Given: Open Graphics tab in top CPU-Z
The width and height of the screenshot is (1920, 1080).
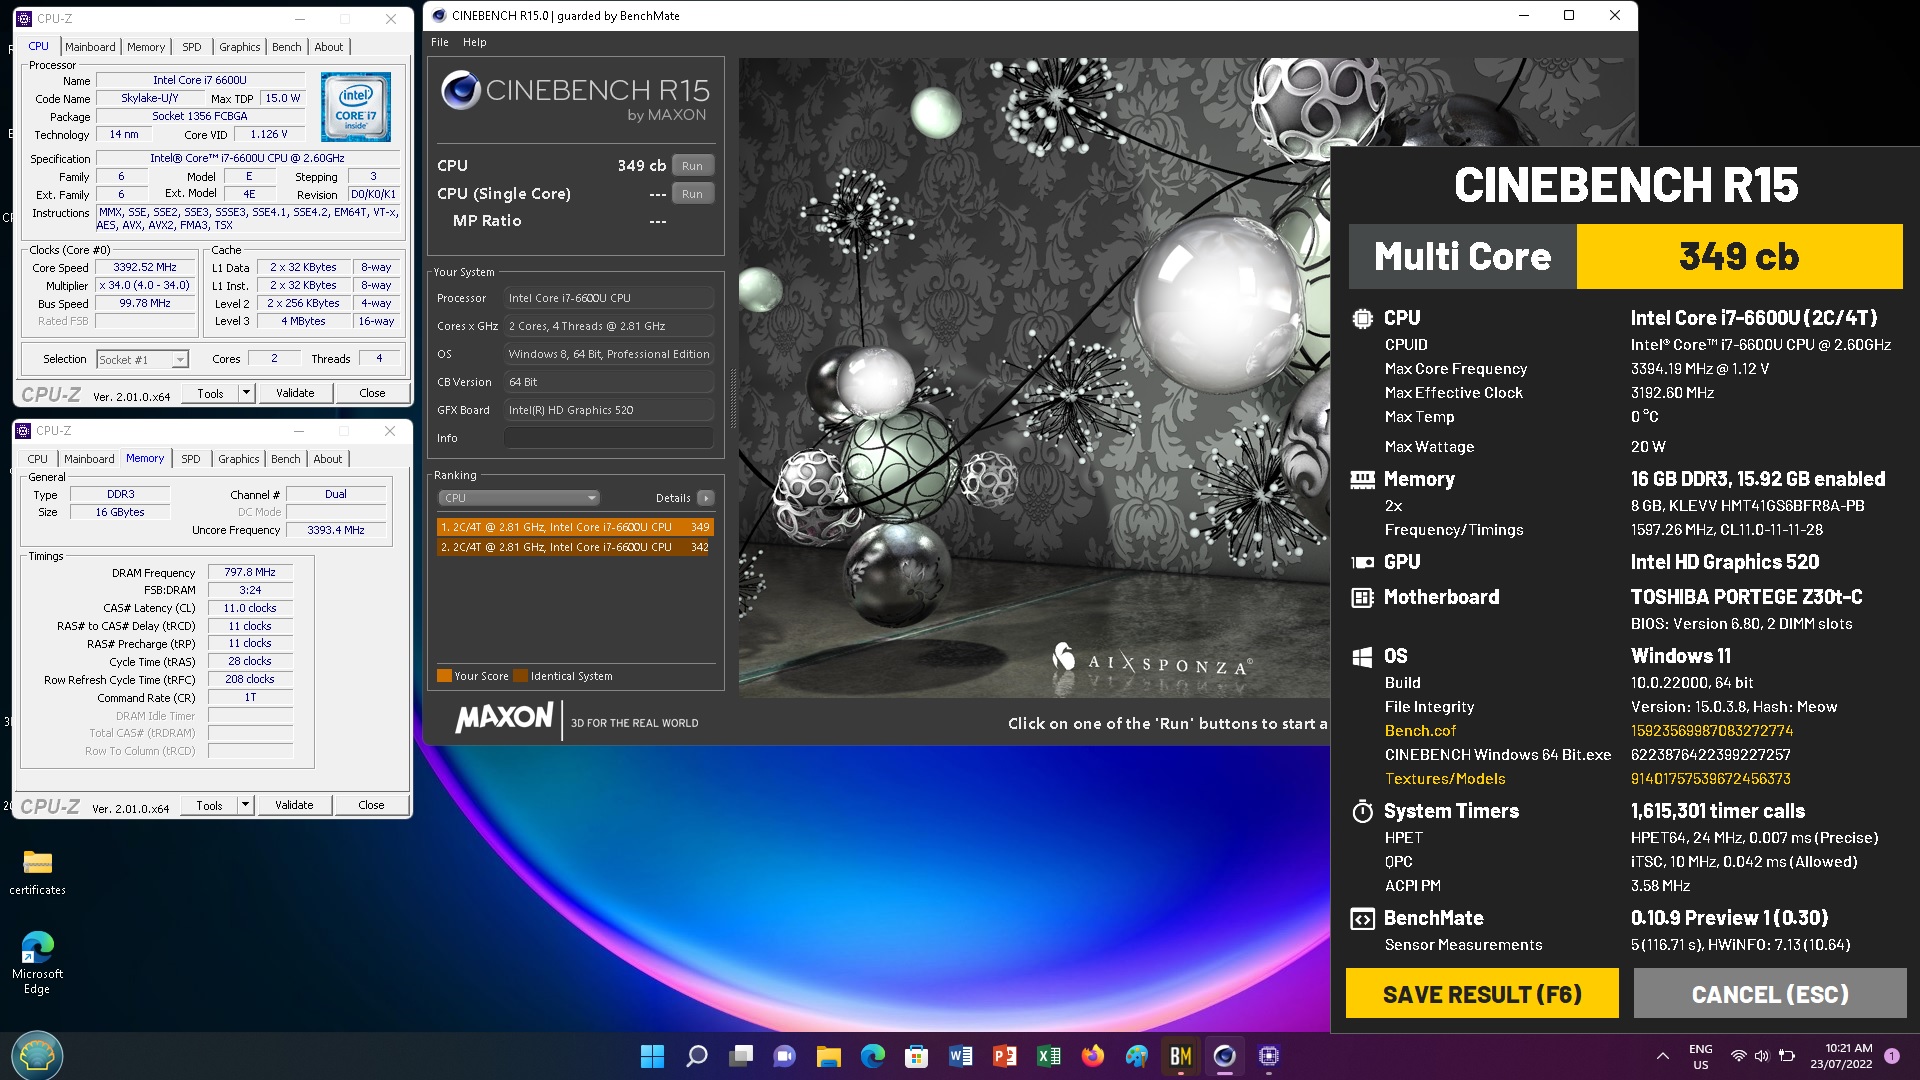Looking at the screenshot, I should click(240, 47).
